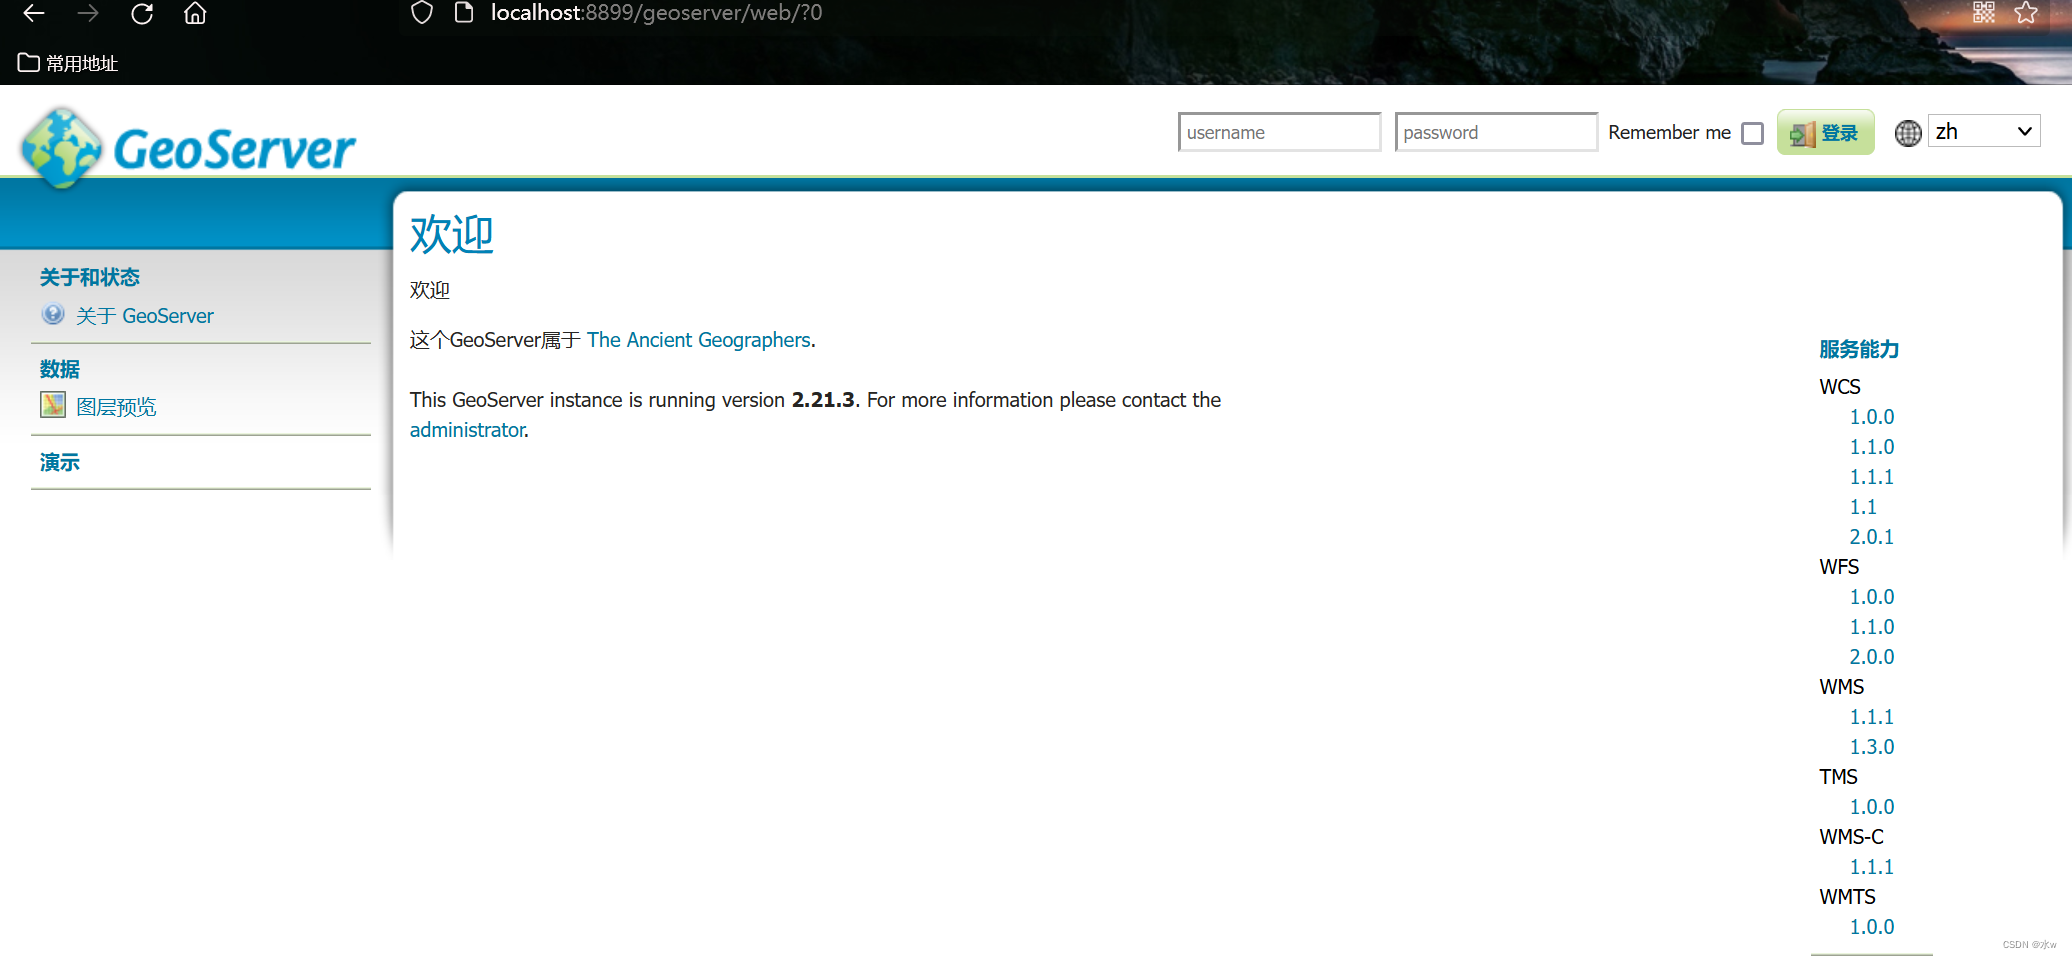Click the WMS-C service label

1851,837
